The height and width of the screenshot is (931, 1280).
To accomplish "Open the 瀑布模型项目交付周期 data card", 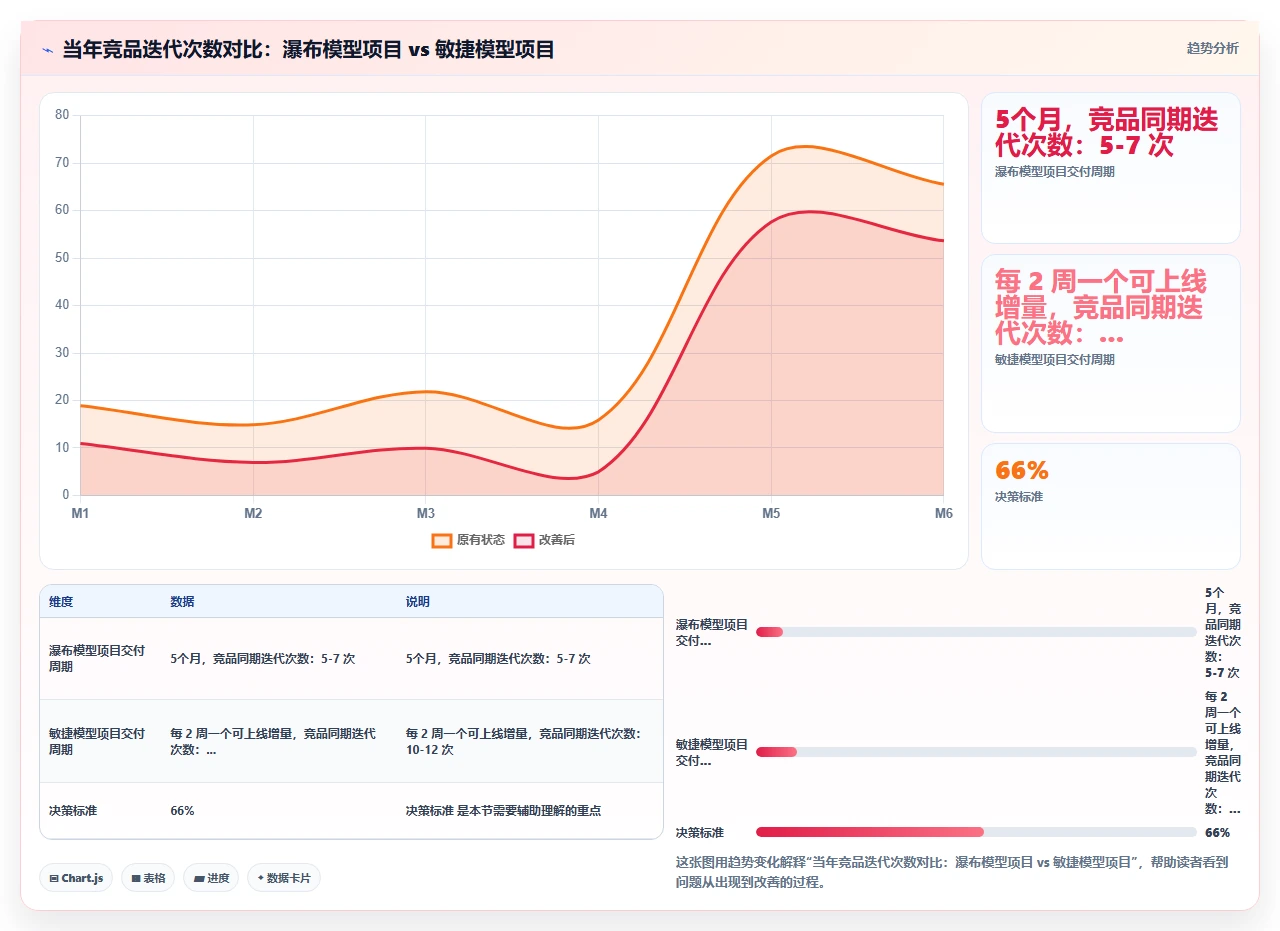I will point(1111,168).
